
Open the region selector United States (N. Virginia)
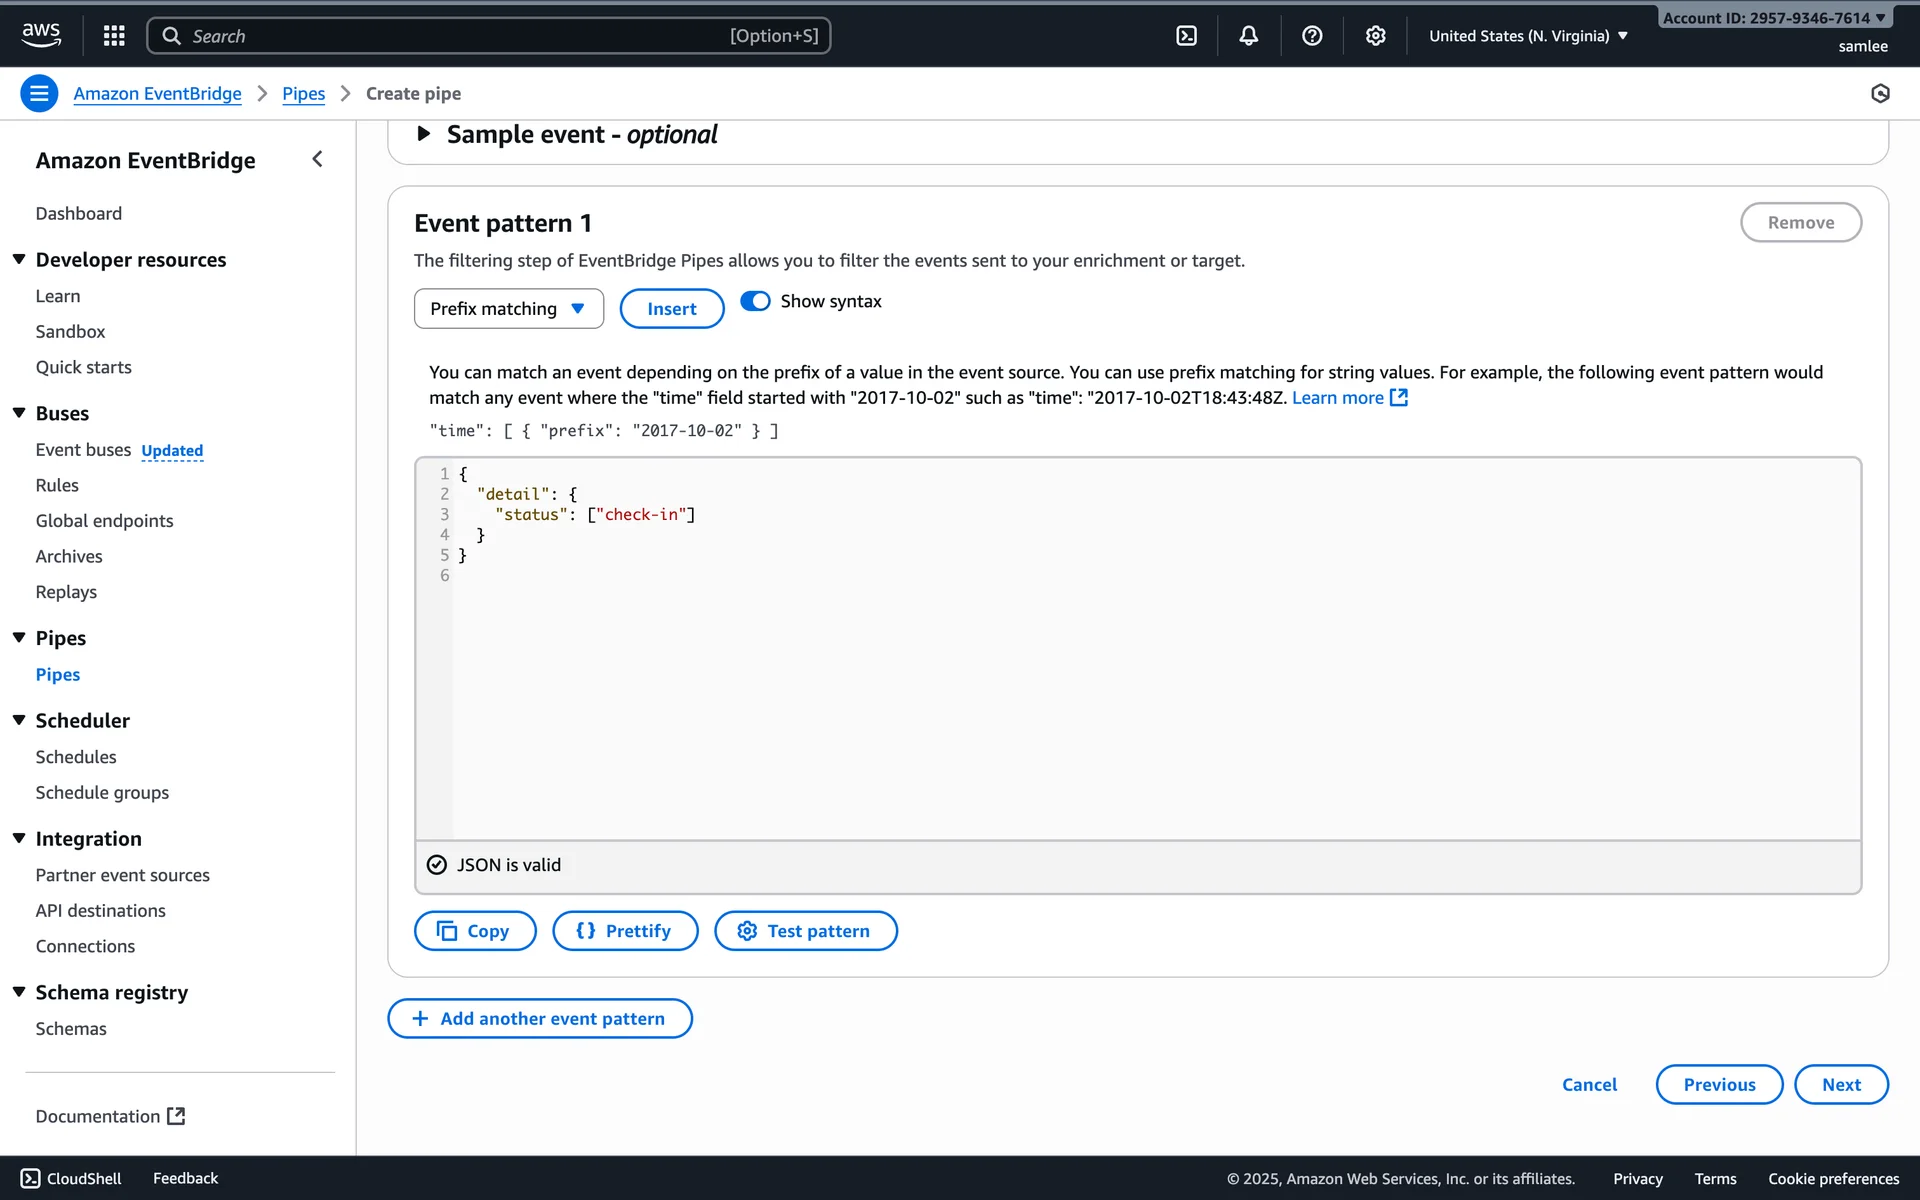[x=1528, y=36]
